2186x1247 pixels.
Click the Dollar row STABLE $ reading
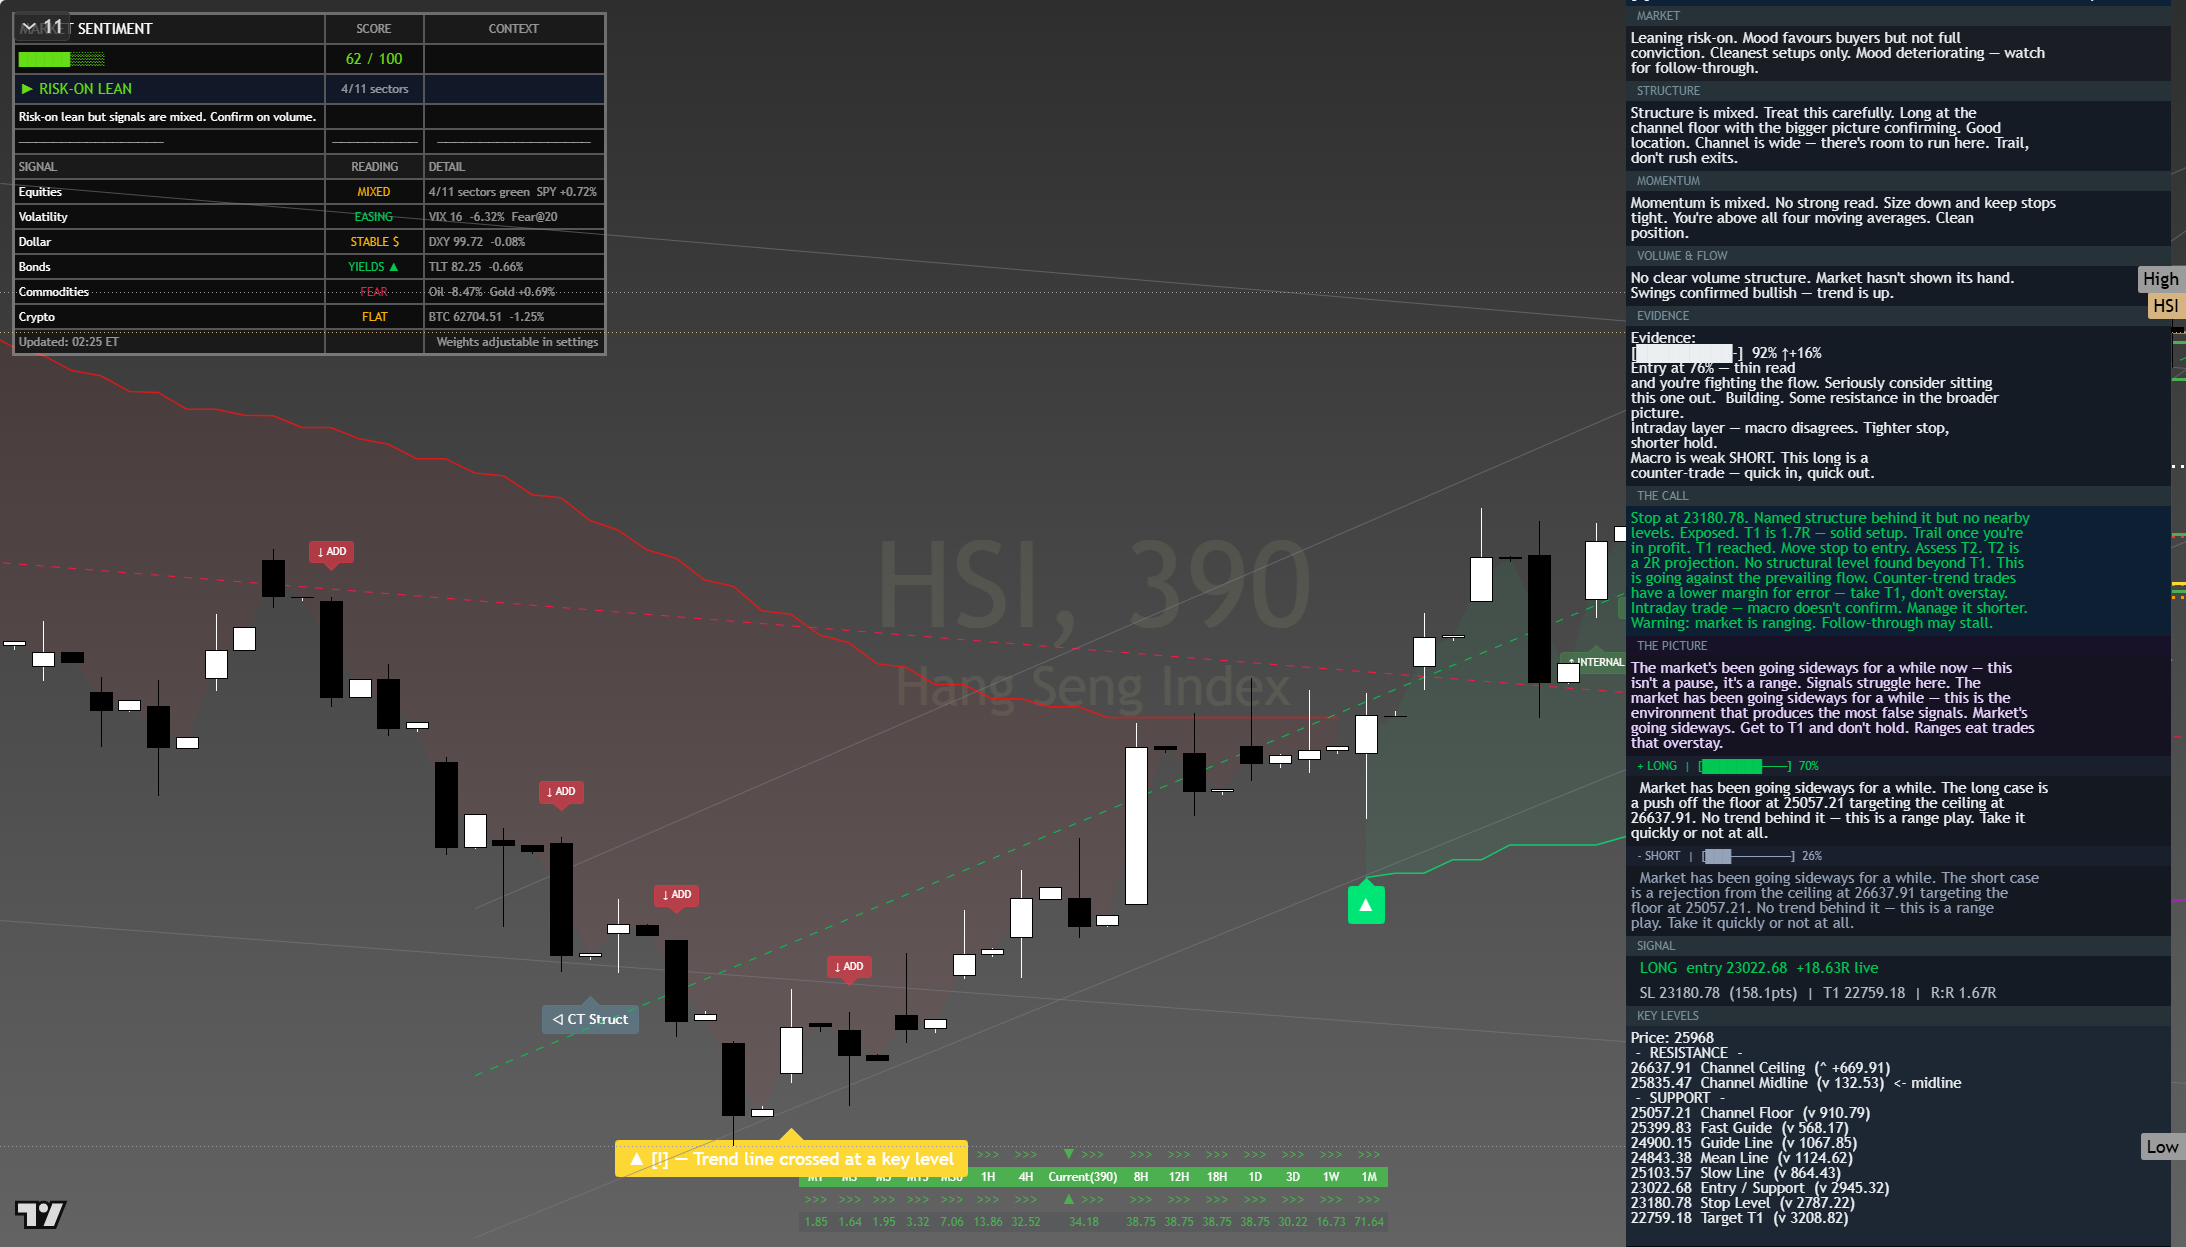tap(374, 242)
